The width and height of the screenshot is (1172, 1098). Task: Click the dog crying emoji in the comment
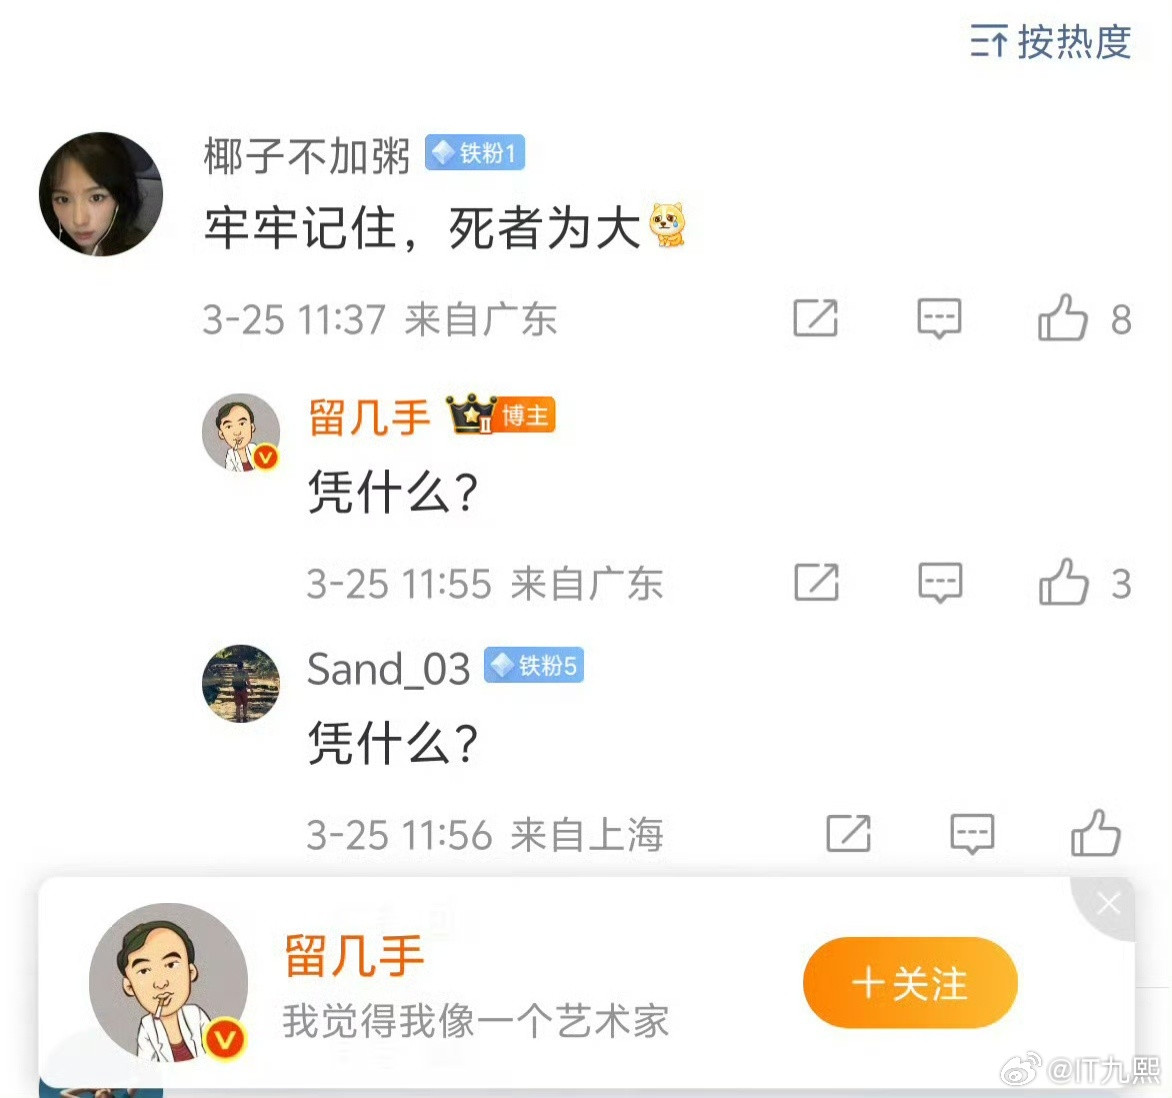669,226
